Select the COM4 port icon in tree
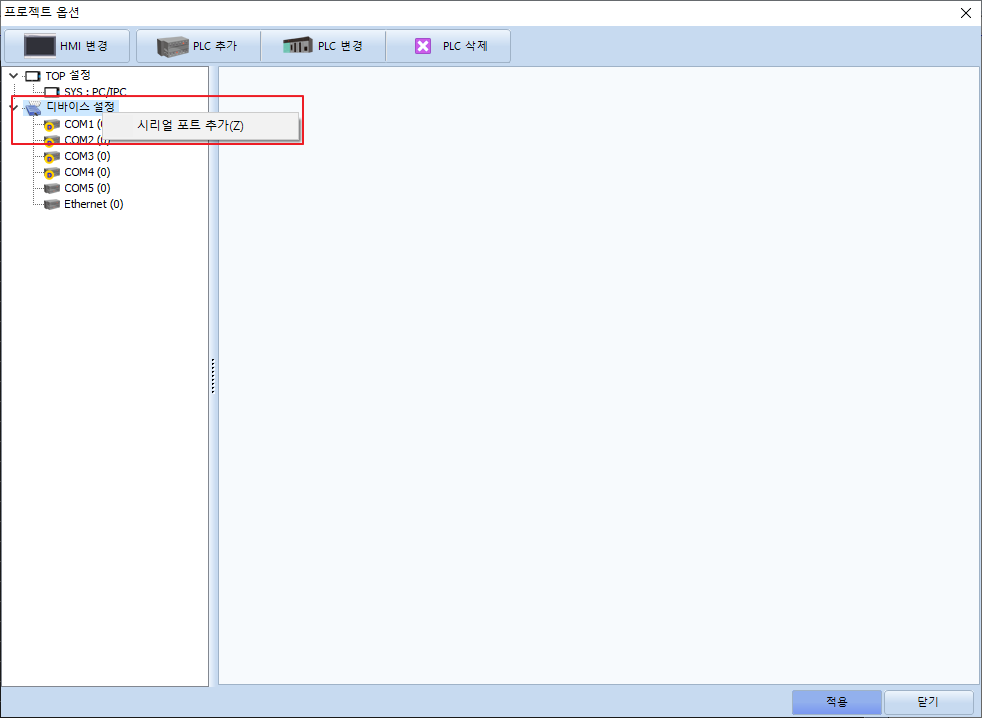 [x=51, y=172]
